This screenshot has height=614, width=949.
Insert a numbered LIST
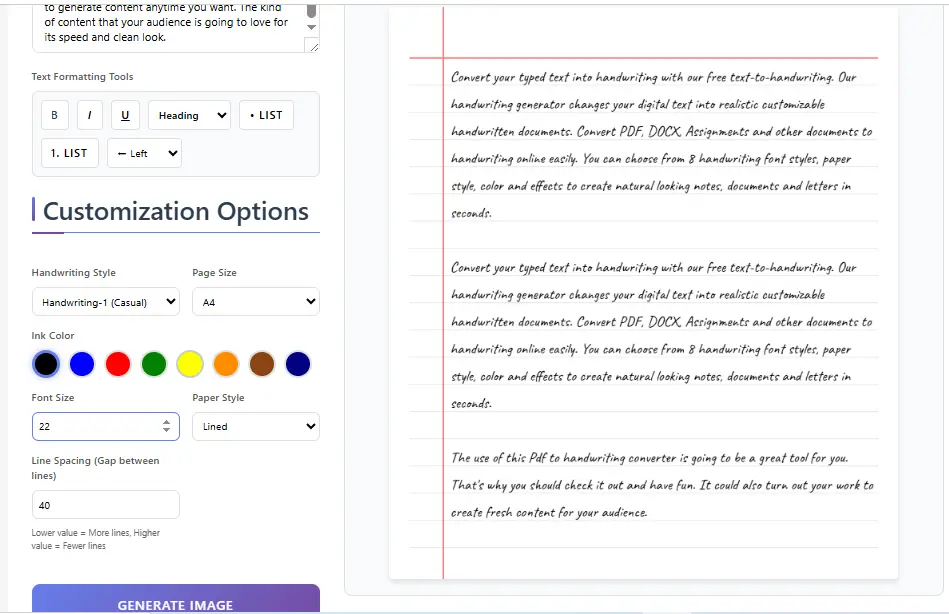coord(69,152)
